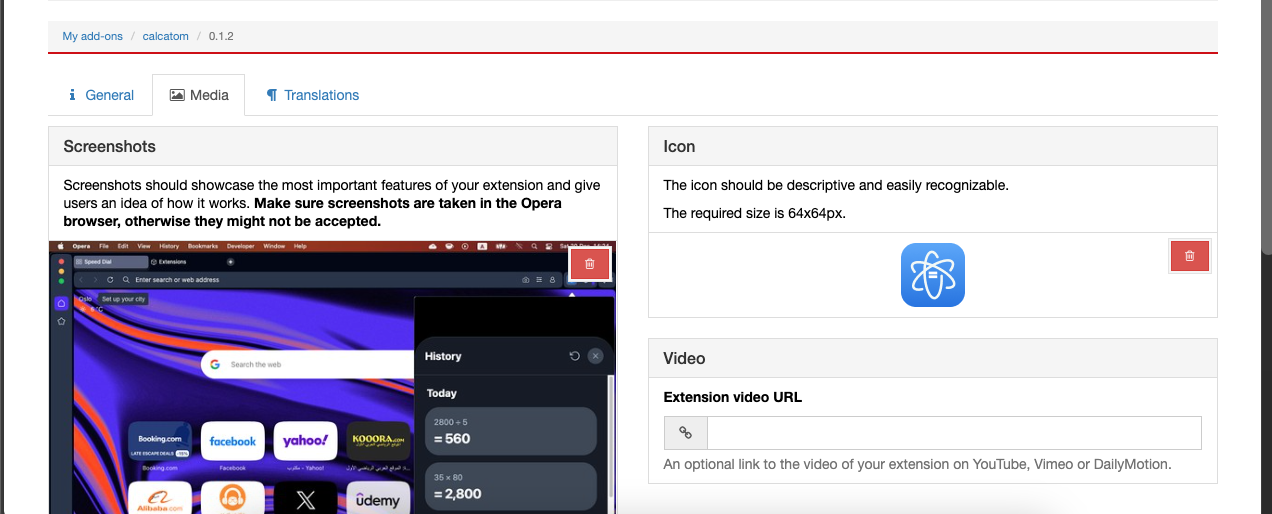Click the blue atom extension icon
The width and height of the screenshot is (1272, 514).
pos(932,275)
